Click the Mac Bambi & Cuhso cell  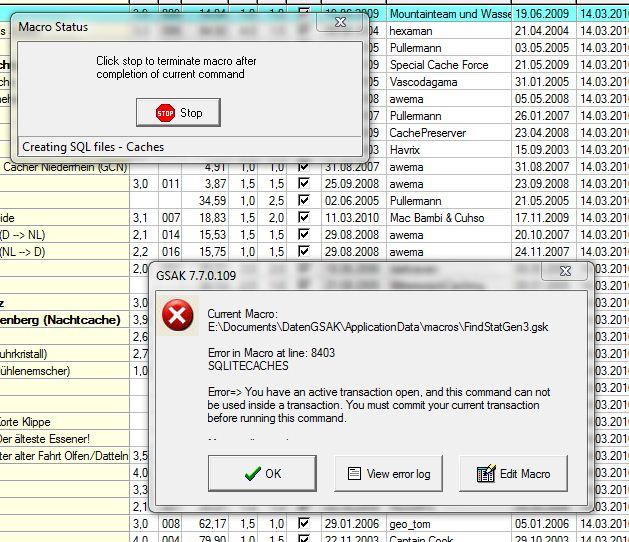click(x=449, y=217)
